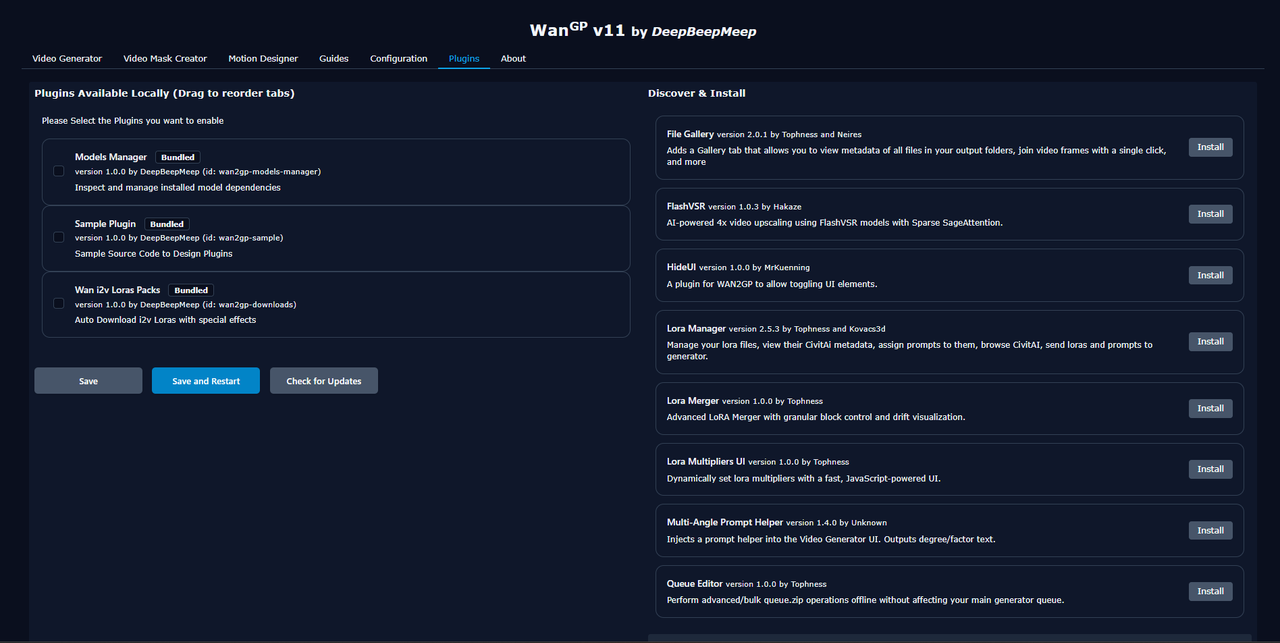1280x643 pixels.
Task: Open the Video Generator tab
Action: click(67, 58)
